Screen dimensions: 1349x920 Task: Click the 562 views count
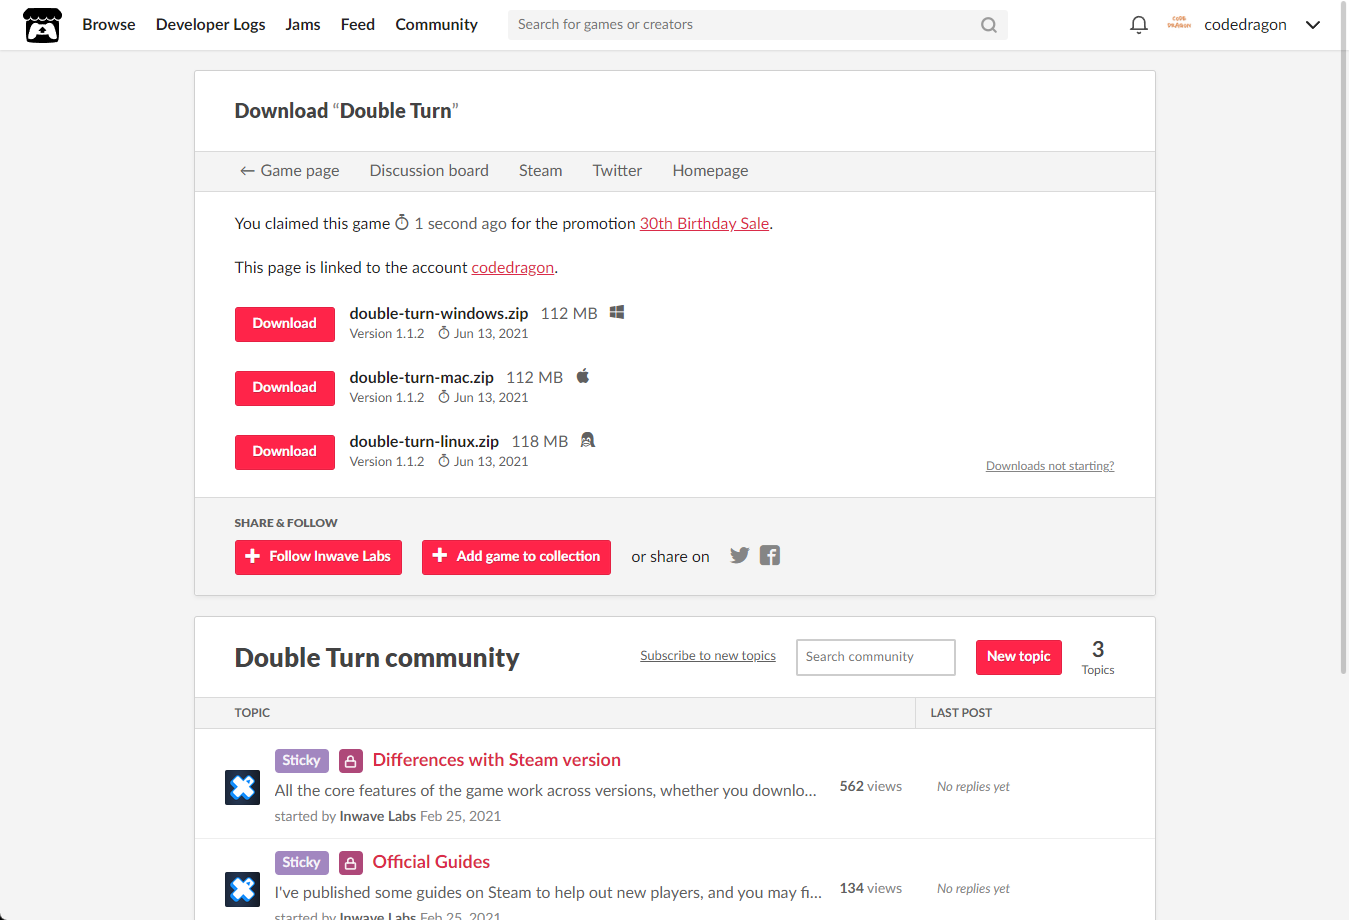[x=871, y=787]
